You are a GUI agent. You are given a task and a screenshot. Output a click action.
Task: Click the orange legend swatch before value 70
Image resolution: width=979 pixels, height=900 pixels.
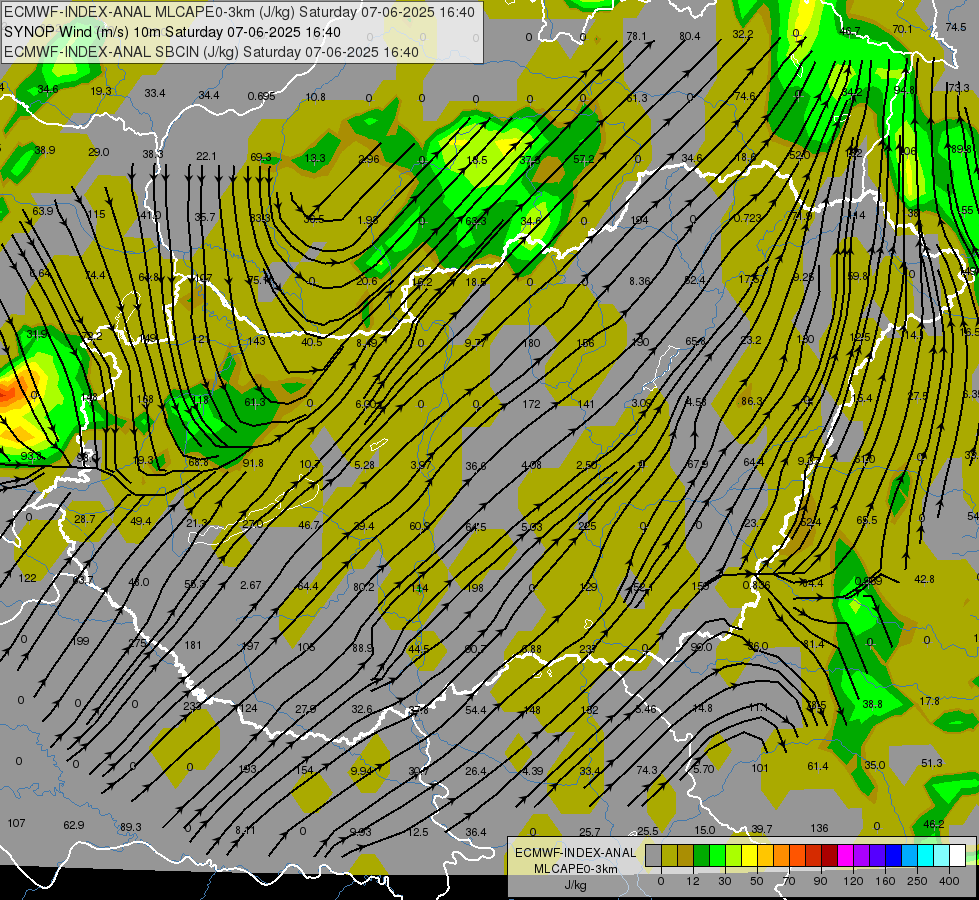[x=782, y=855]
